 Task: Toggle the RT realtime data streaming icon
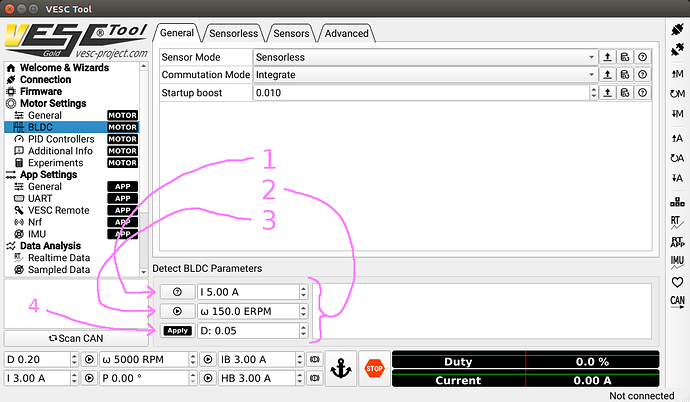[677, 222]
